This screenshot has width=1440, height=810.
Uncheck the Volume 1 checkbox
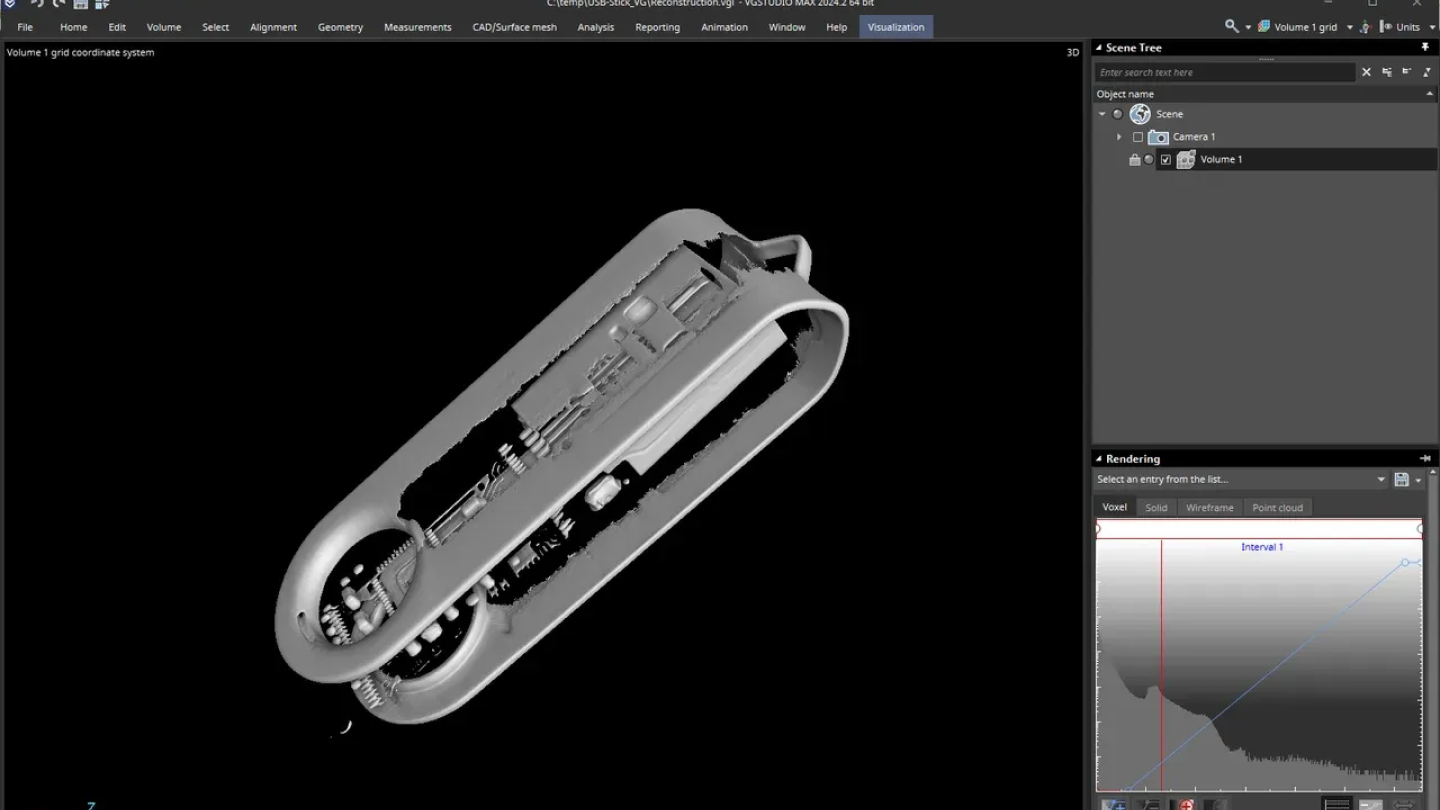pyautogui.click(x=1165, y=159)
